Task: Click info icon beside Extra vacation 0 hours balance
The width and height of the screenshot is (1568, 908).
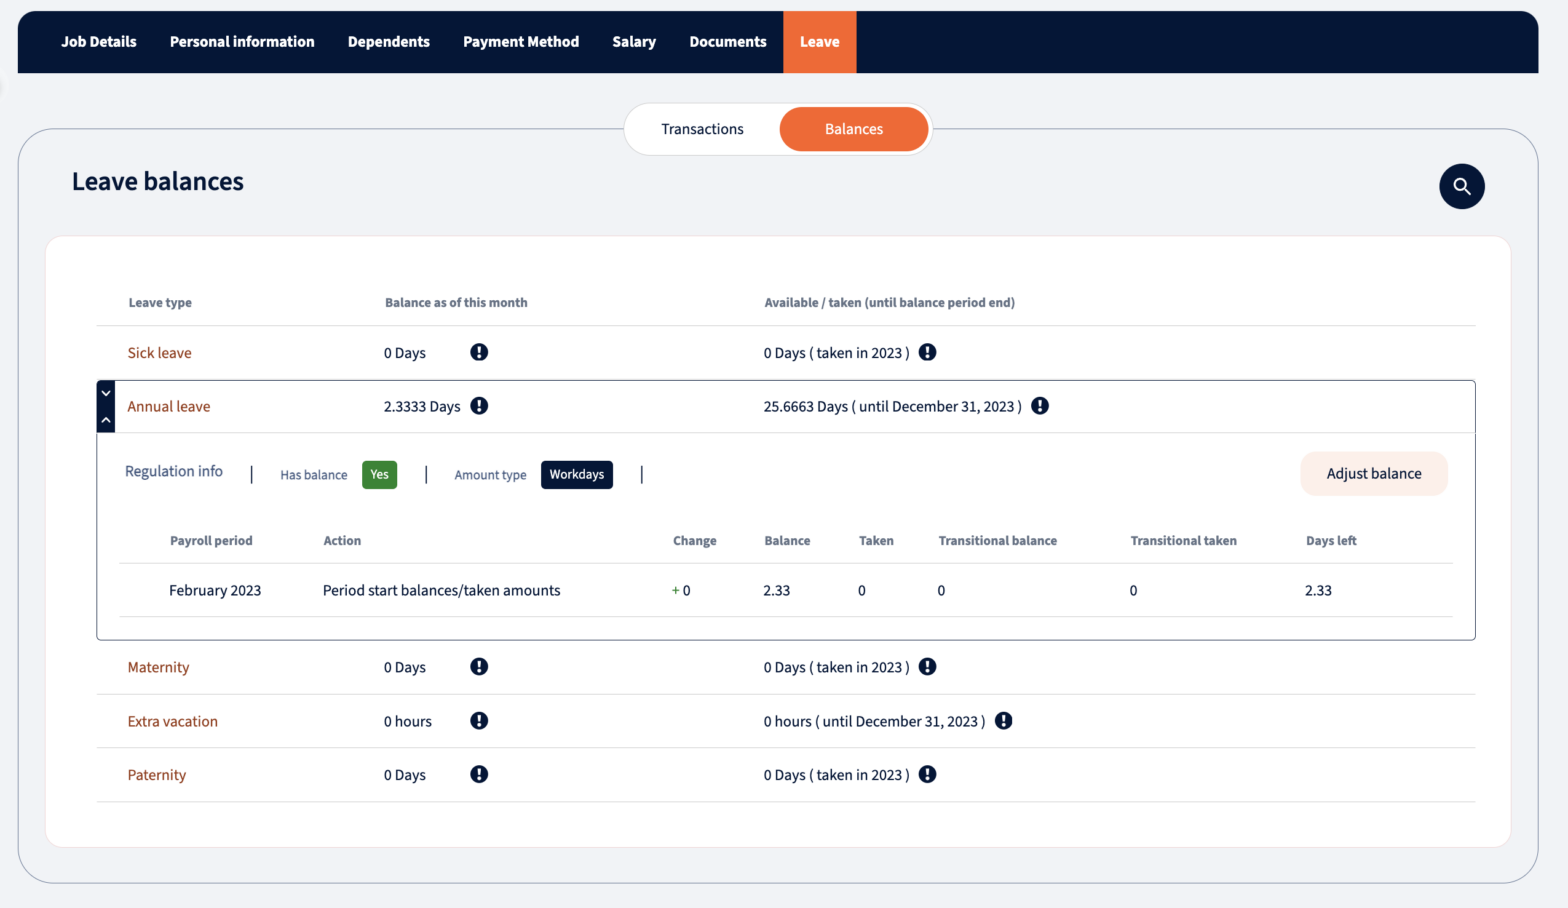Action: tap(479, 721)
